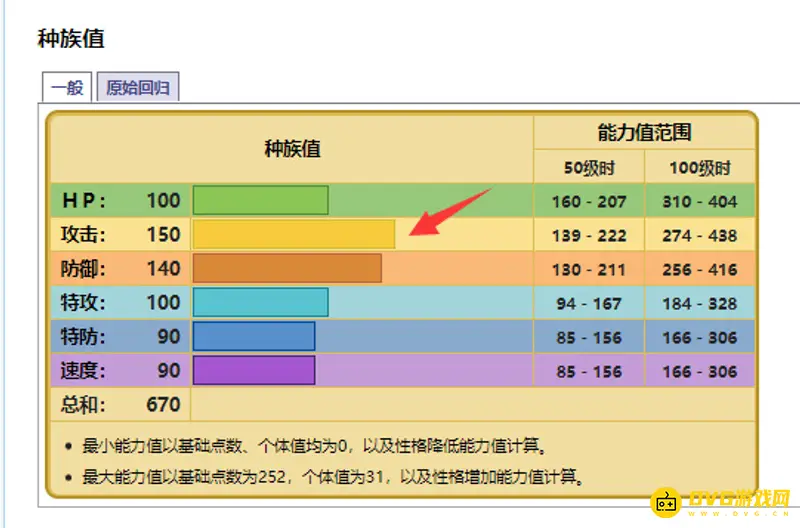This screenshot has height=528, width=800.
Task: Click the green HP stat bar
Action: [x=260, y=200]
